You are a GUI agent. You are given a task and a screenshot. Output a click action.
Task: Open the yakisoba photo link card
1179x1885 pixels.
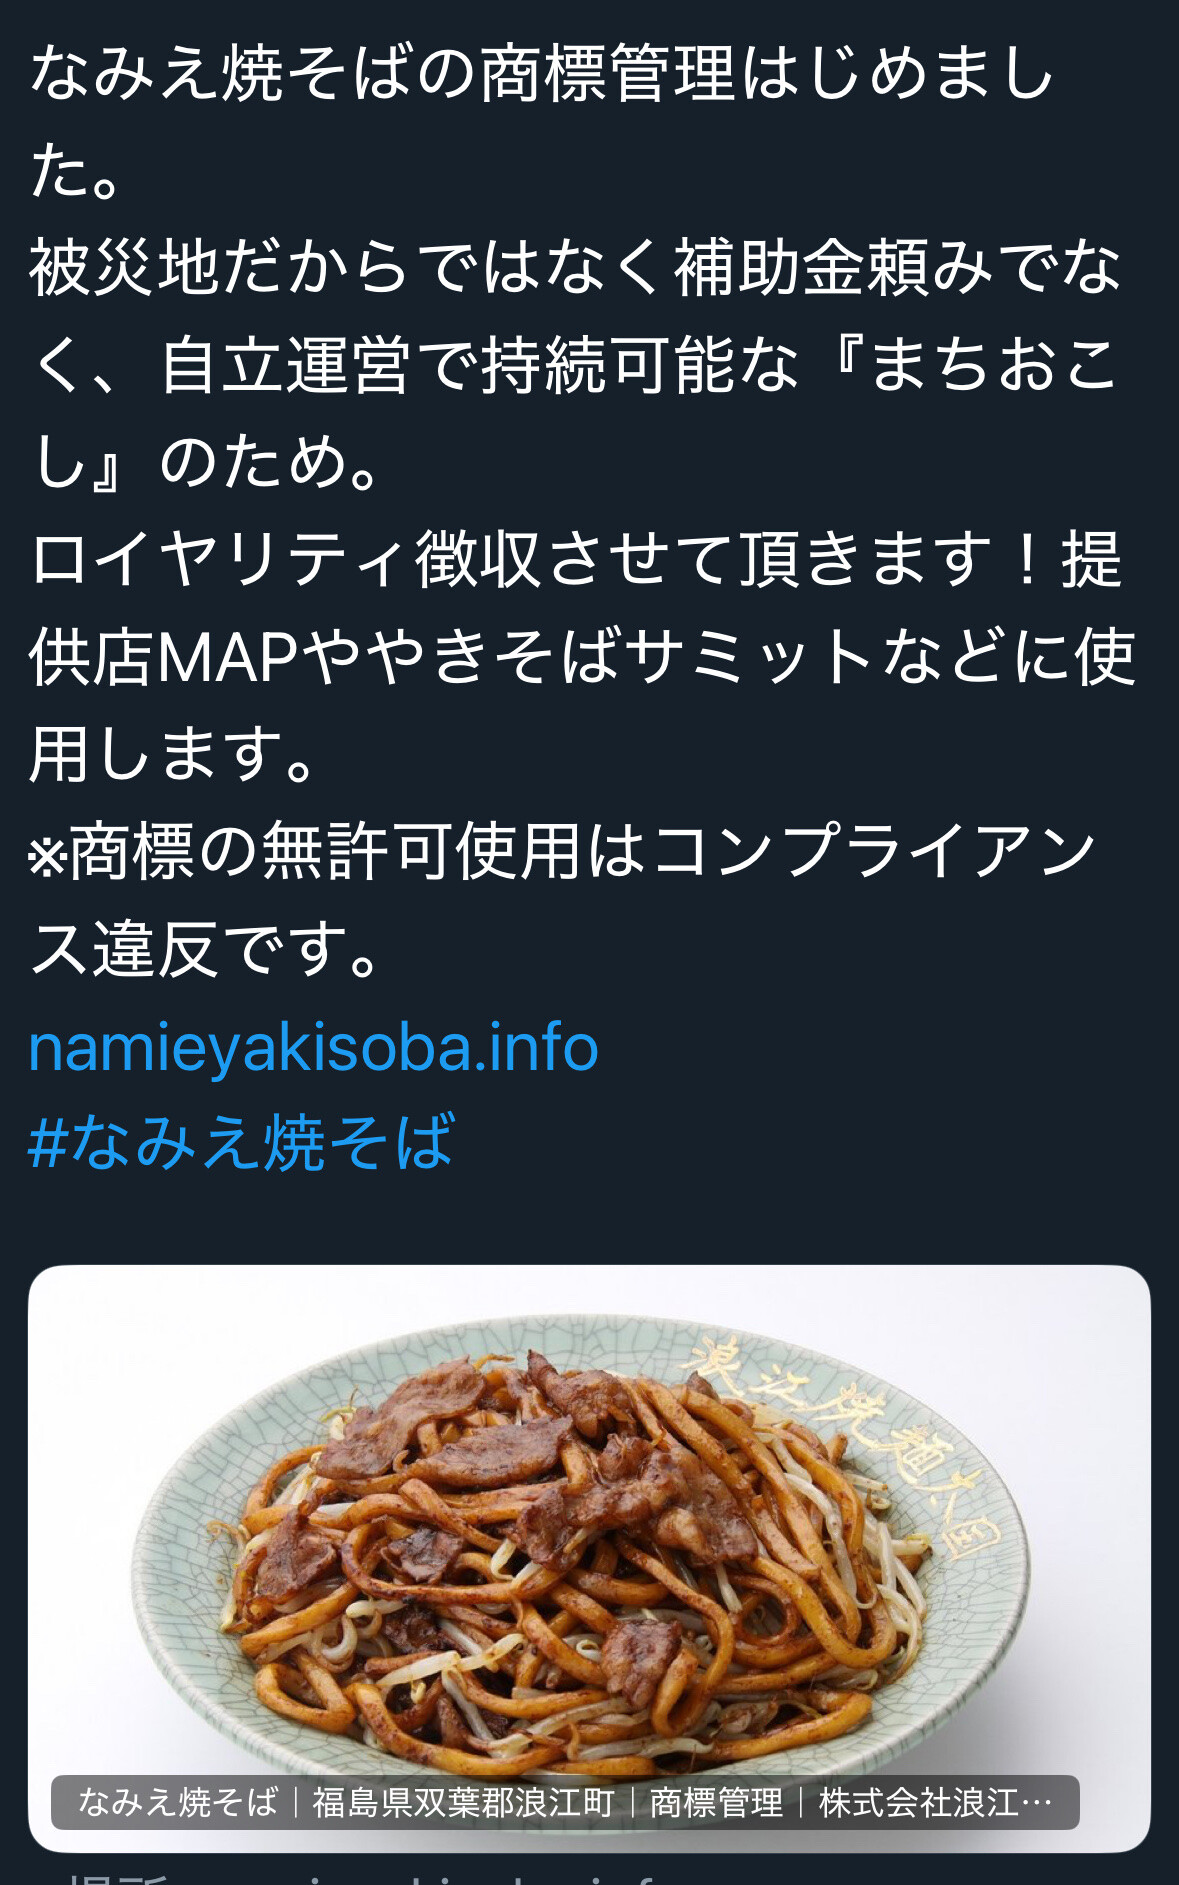pos(589,1558)
